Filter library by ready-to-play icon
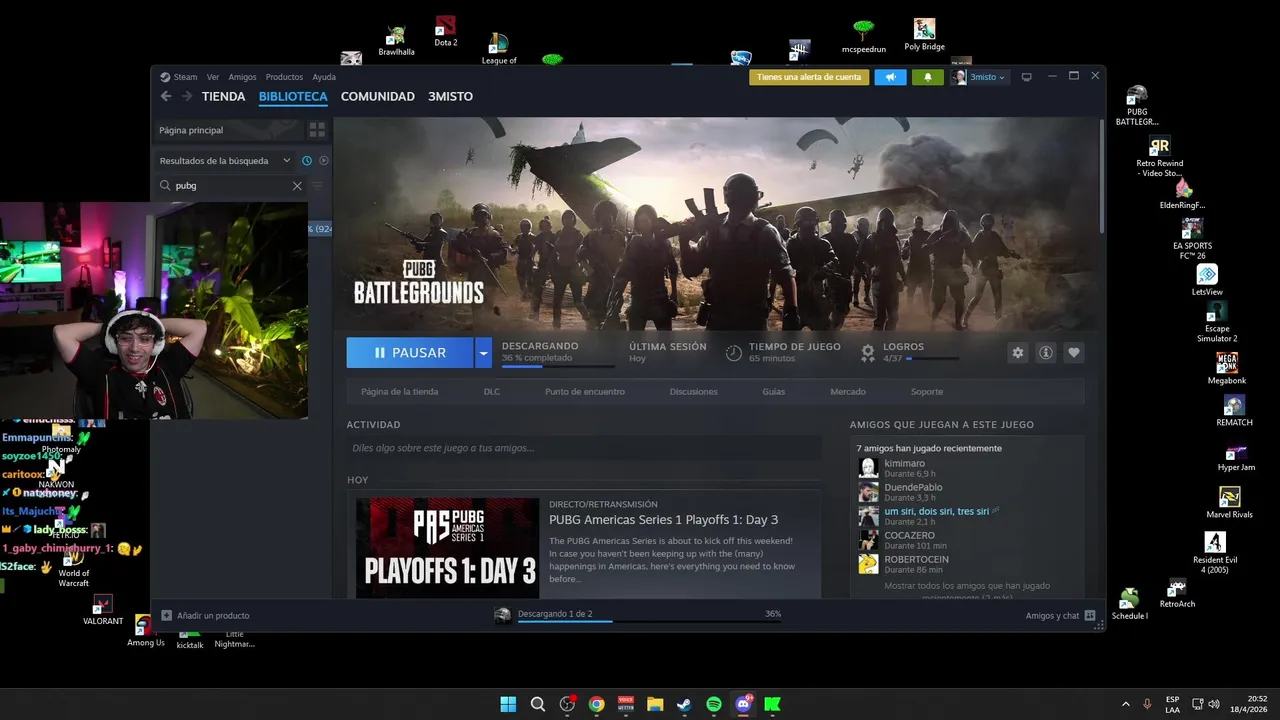The width and height of the screenshot is (1280, 720). (x=324, y=161)
